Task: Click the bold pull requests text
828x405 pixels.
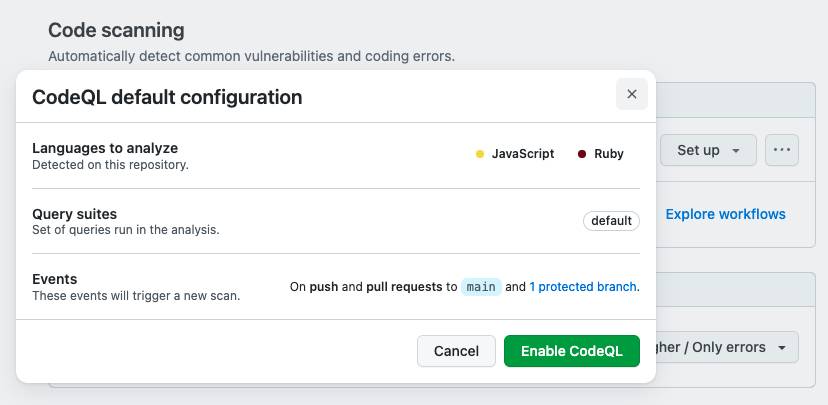Action: 404,286
